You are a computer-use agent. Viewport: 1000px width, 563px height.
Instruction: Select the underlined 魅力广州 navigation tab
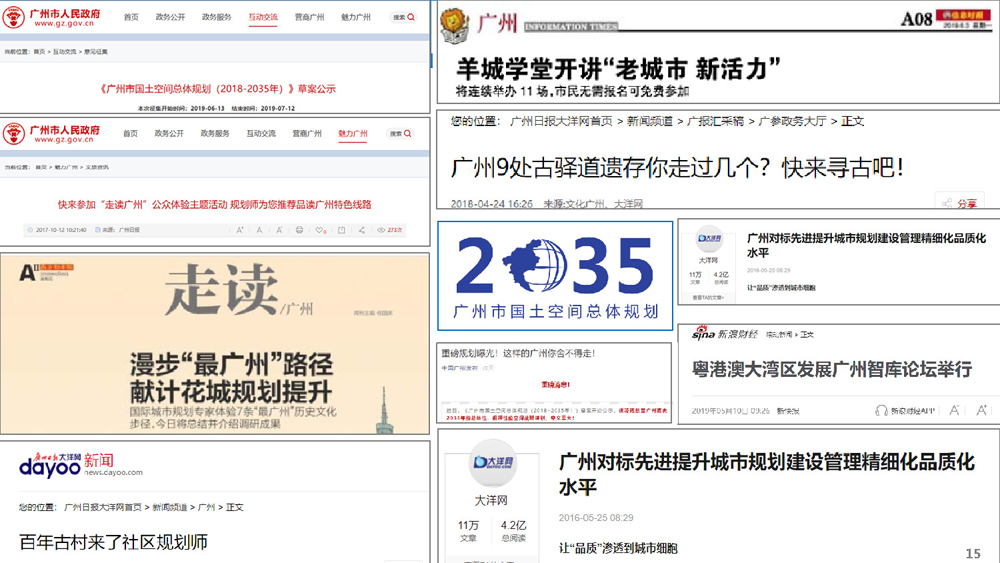point(353,133)
